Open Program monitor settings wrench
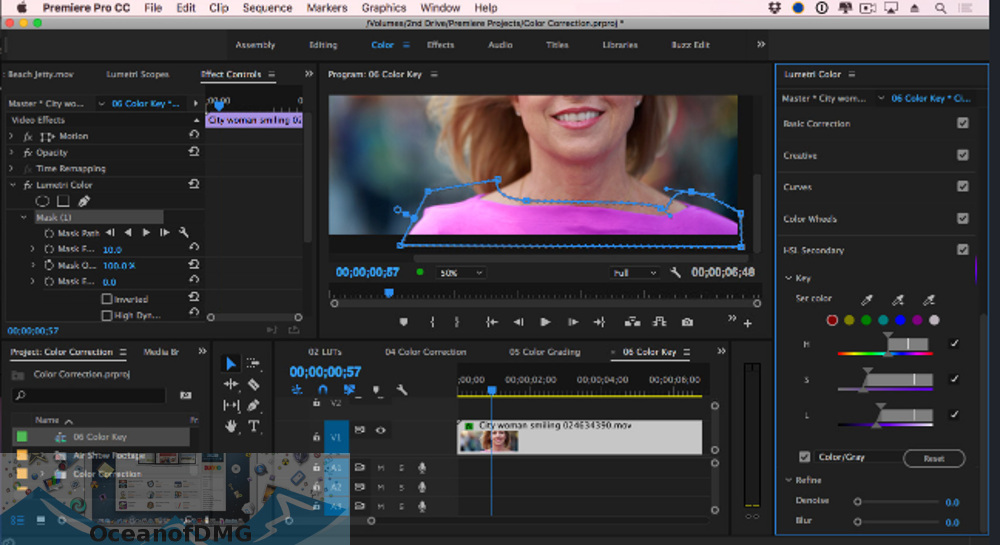Screen dimensions: 1000x545 tap(675, 273)
